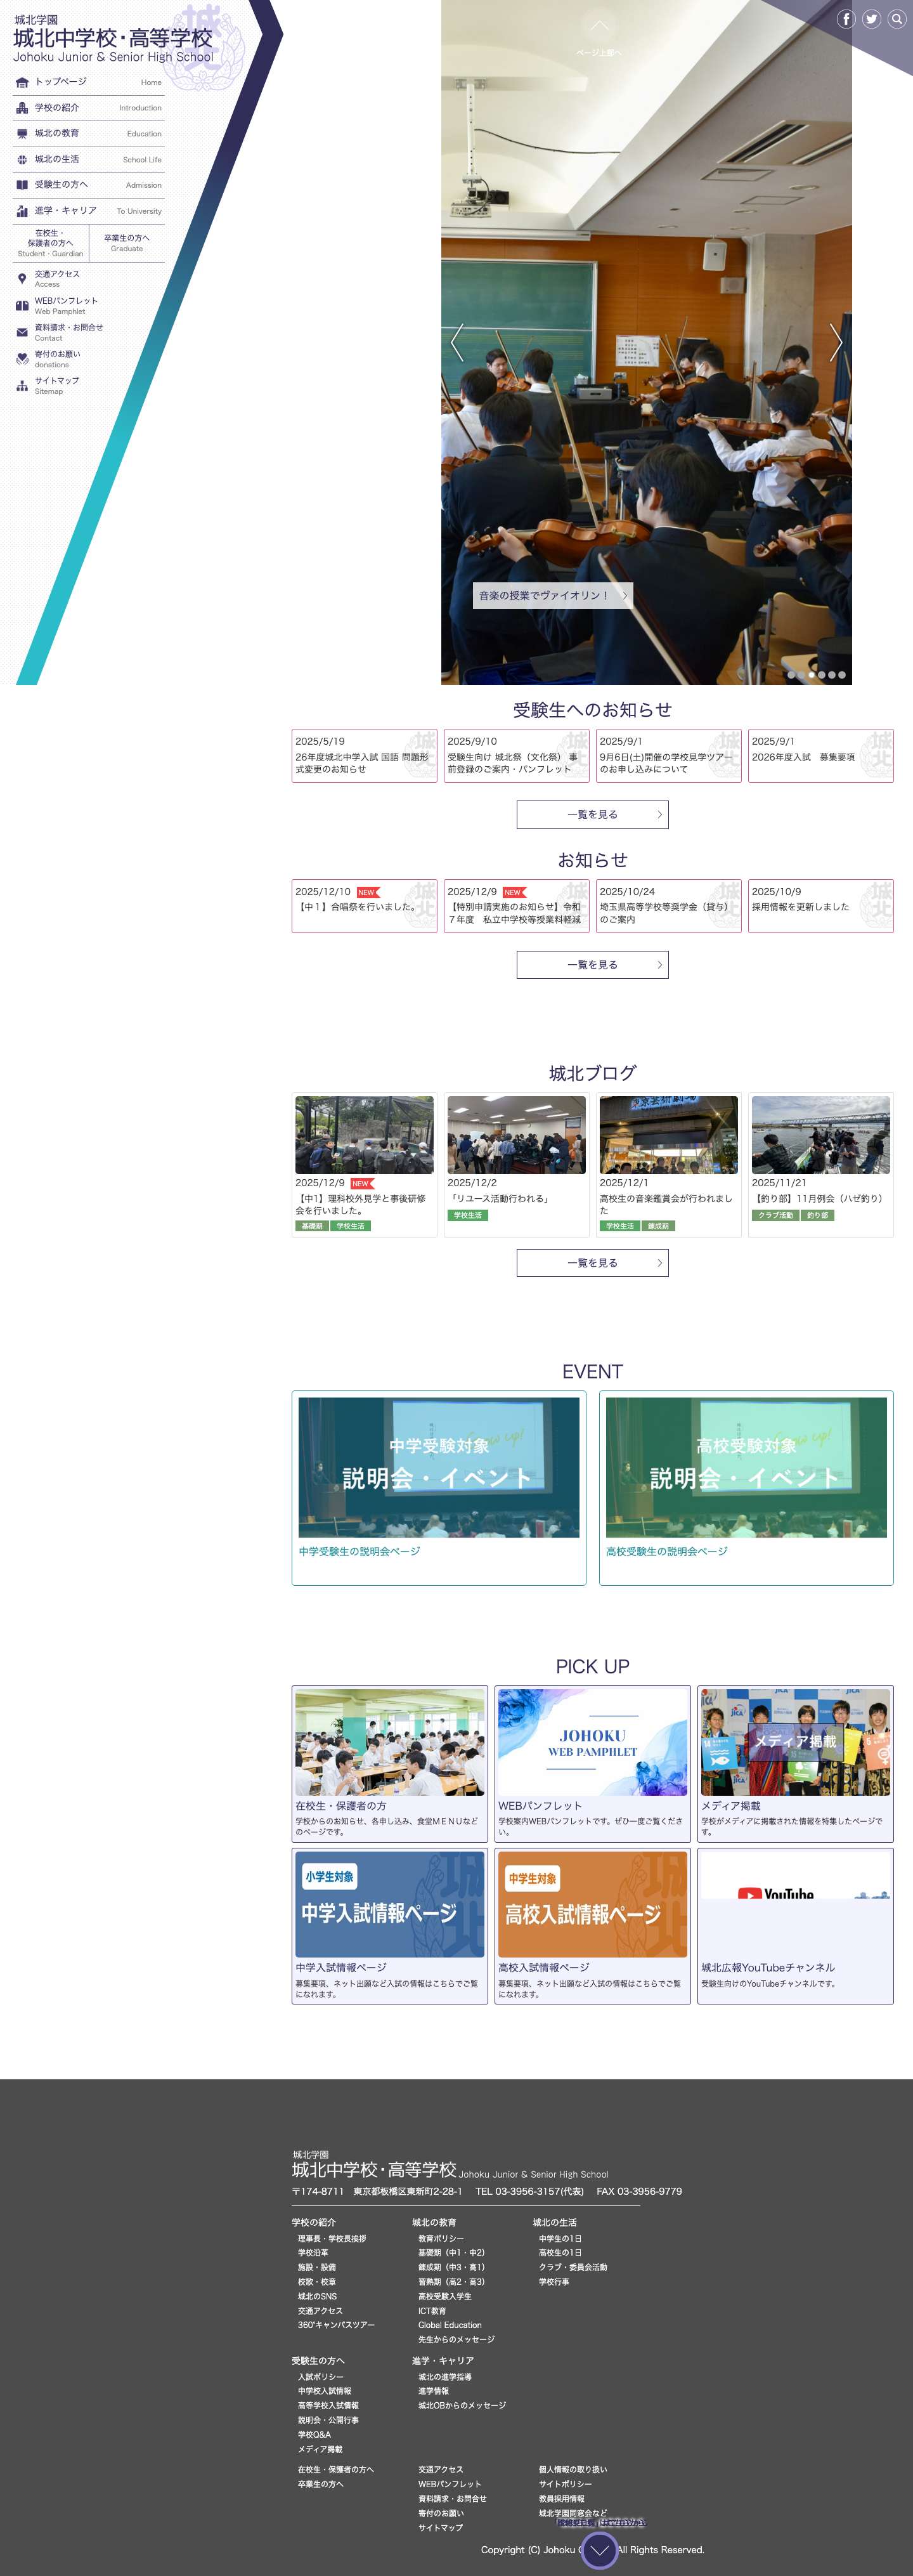Click the School Life icon in sidebar
The height and width of the screenshot is (2576, 913).
point(22,160)
